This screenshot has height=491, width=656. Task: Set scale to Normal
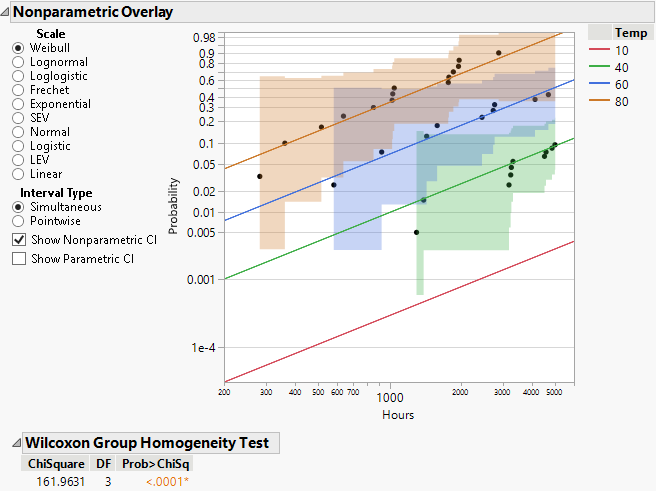click(x=19, y=132)
